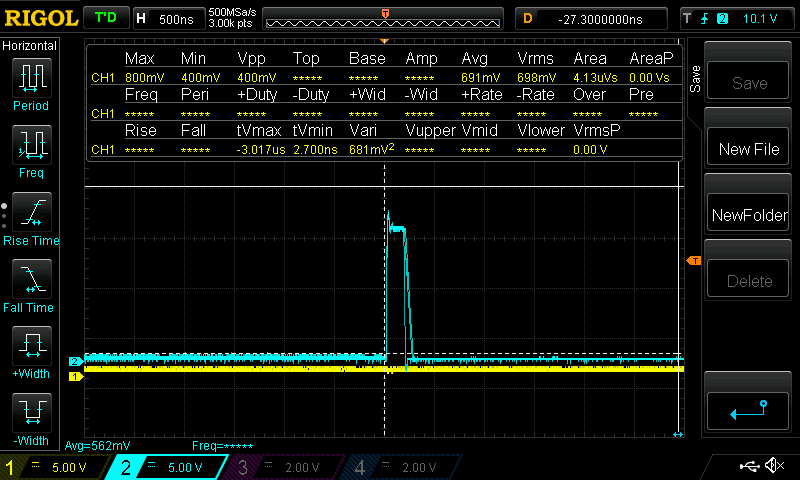Click the trigger level marker T at right edge
Viewport: 800px width, 480px height.
tap(693, 261)
